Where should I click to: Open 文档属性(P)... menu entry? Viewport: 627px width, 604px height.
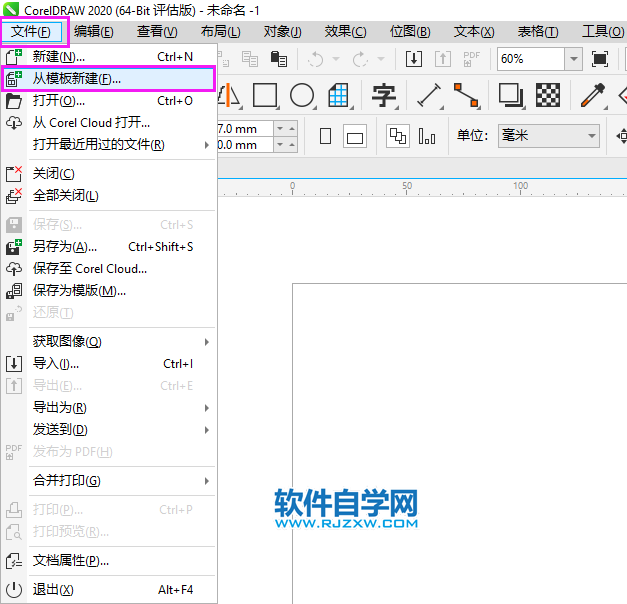[109, 561]
